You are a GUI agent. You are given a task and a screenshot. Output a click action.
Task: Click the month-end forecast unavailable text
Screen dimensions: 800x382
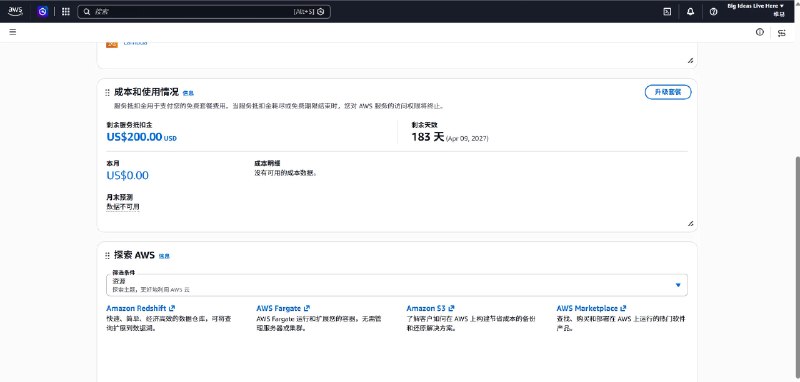(122, 207)
